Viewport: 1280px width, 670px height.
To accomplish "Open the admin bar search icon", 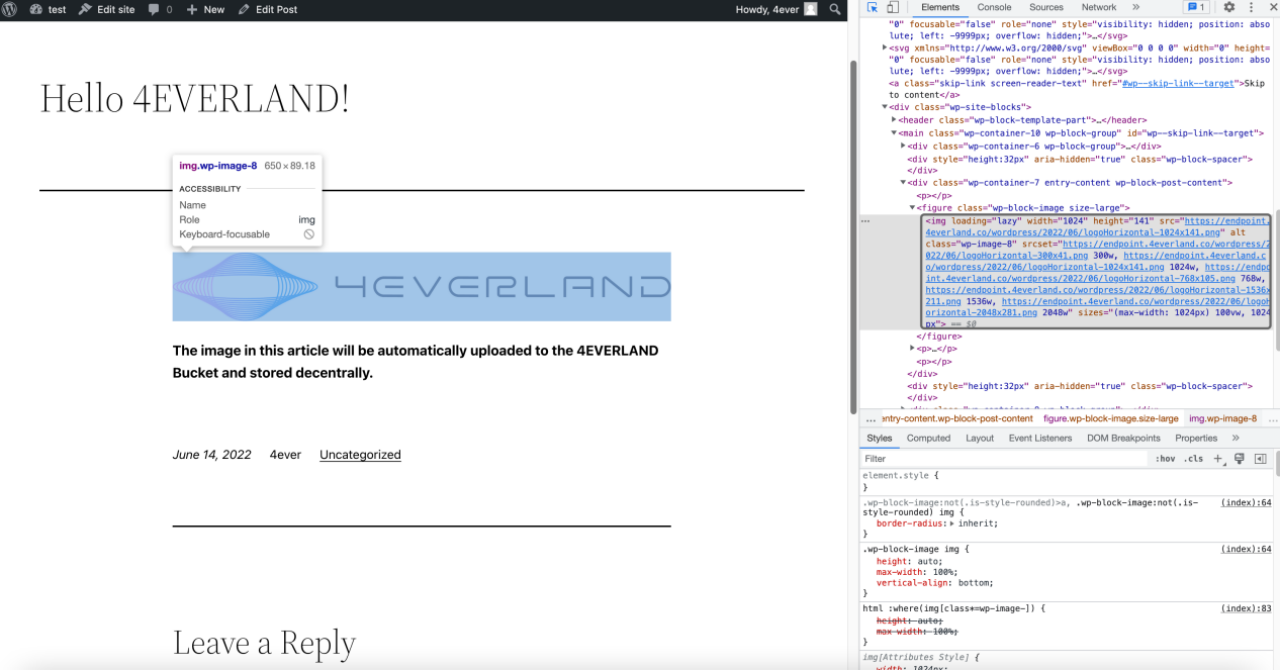I will pyautogui.click(x=835, y=9).
